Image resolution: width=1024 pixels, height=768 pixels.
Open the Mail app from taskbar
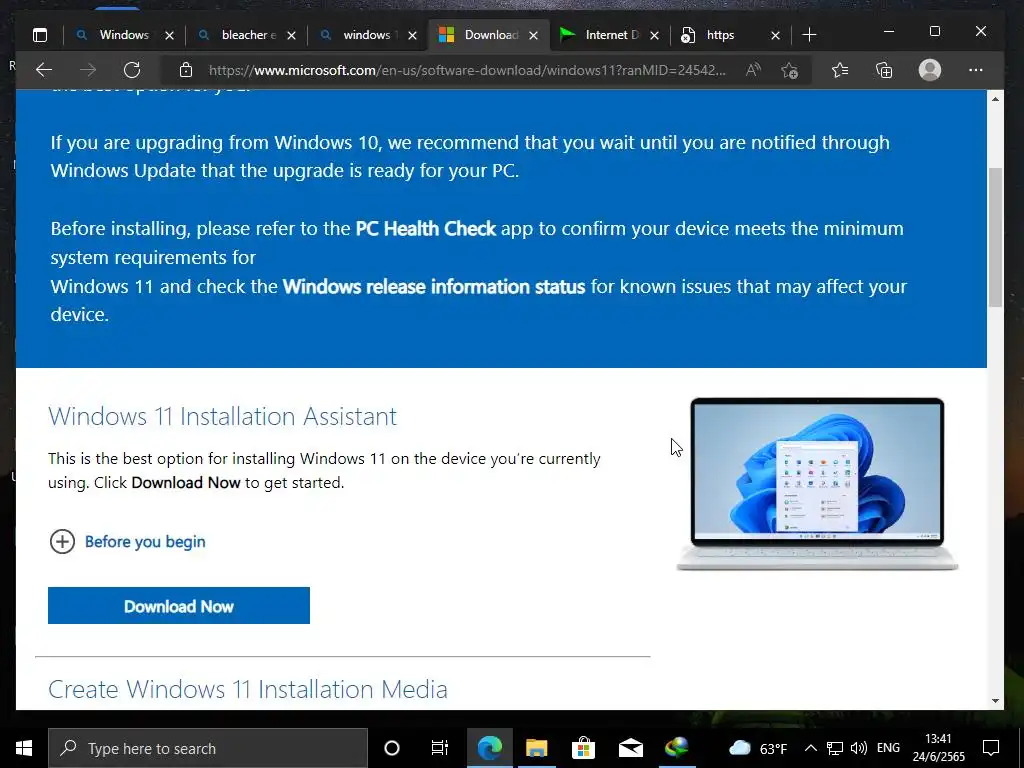[631, 748]
